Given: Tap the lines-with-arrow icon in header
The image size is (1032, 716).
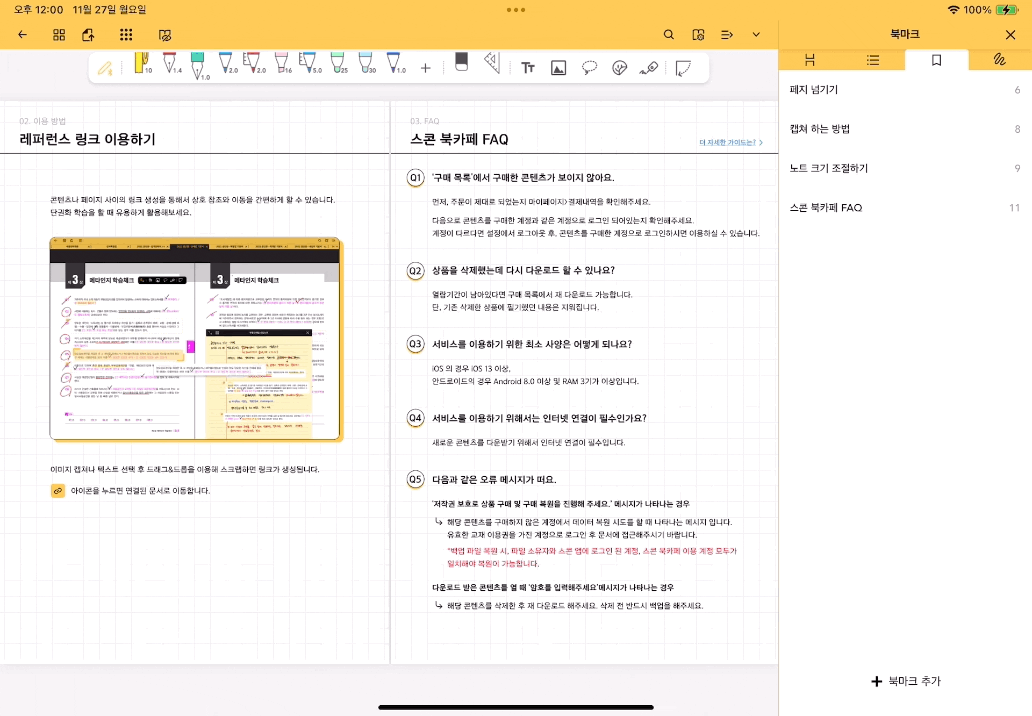Looking at the screenshot, I should (727, 35).
